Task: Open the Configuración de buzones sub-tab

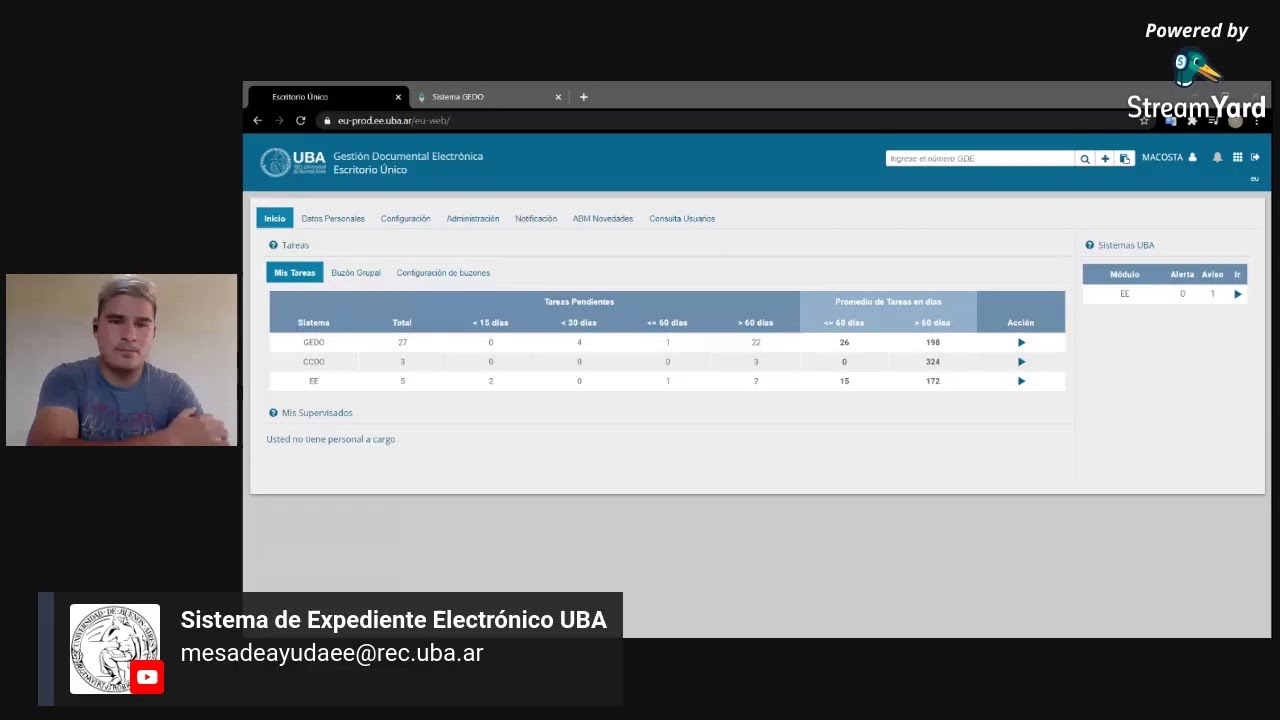Action: click(443, 272)
